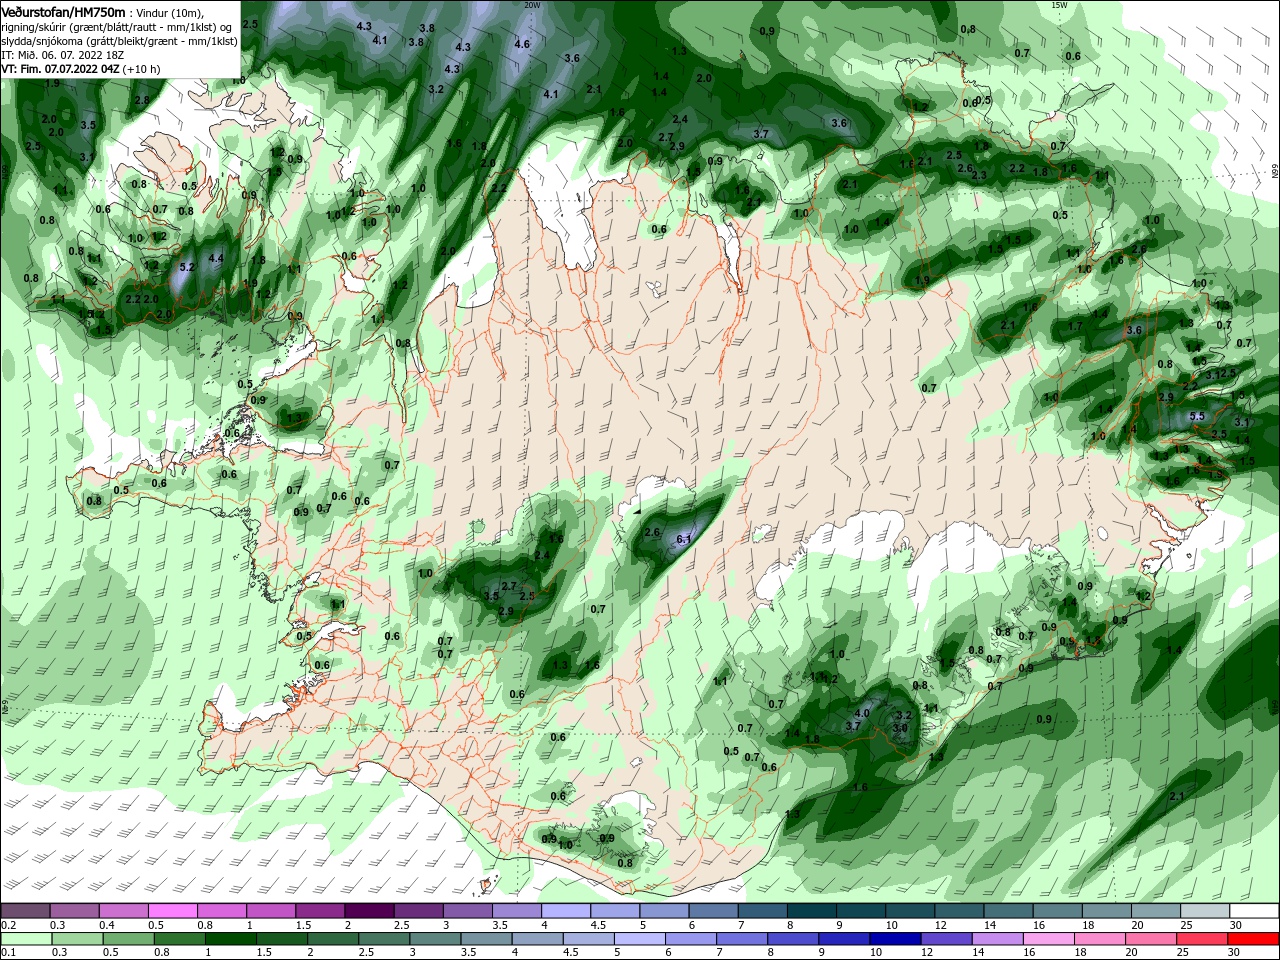
Task: Click darkest green swatch between 1 and 1.5
Action: point(230,939)
